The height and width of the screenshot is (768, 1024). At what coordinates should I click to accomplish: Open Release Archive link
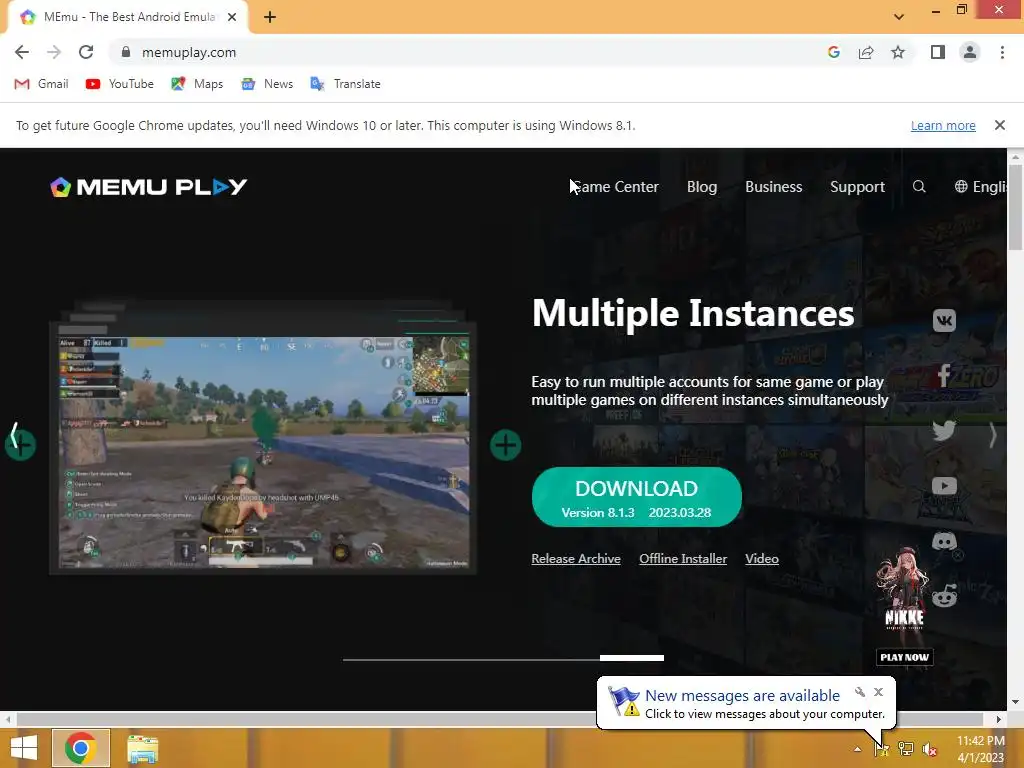pos(576,558)
